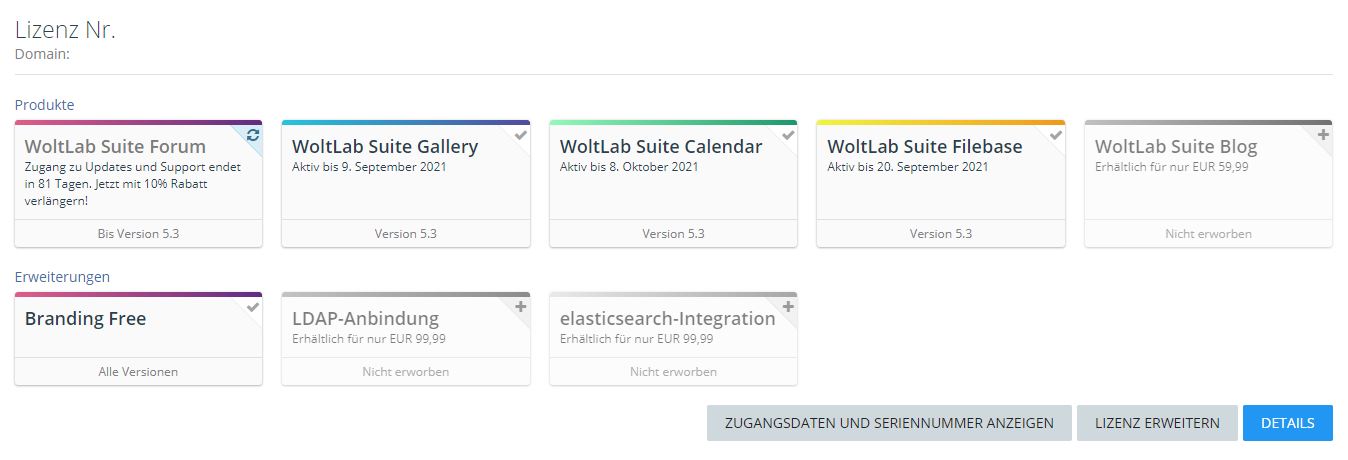Screen dimensions: 1348x460
Task: Open the WoltLab Suite Filebase card
Action: click(x=925, y=147)
